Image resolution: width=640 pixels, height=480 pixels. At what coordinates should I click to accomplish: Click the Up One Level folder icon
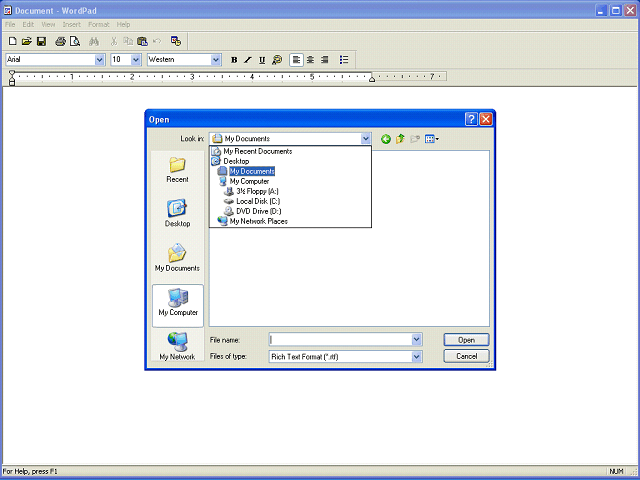[x=400, y=139]
